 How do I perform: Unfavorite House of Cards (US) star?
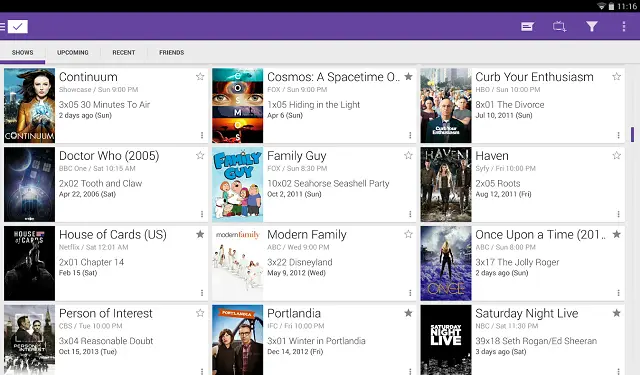tap(200, 234)
